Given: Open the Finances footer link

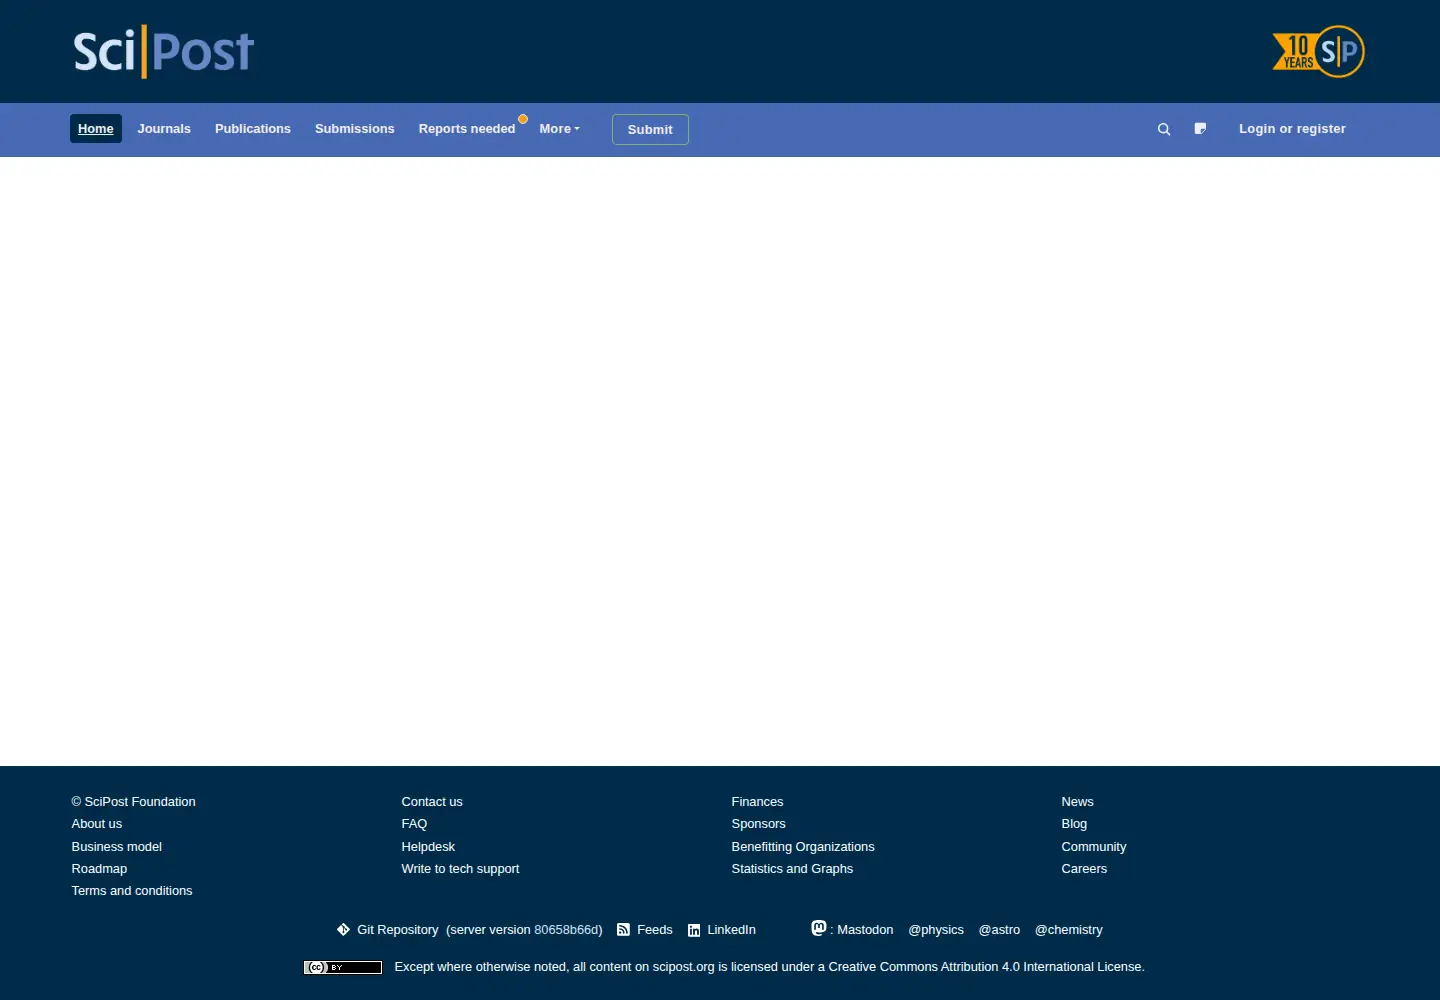Looking at the screenshot, I should 757,802.
